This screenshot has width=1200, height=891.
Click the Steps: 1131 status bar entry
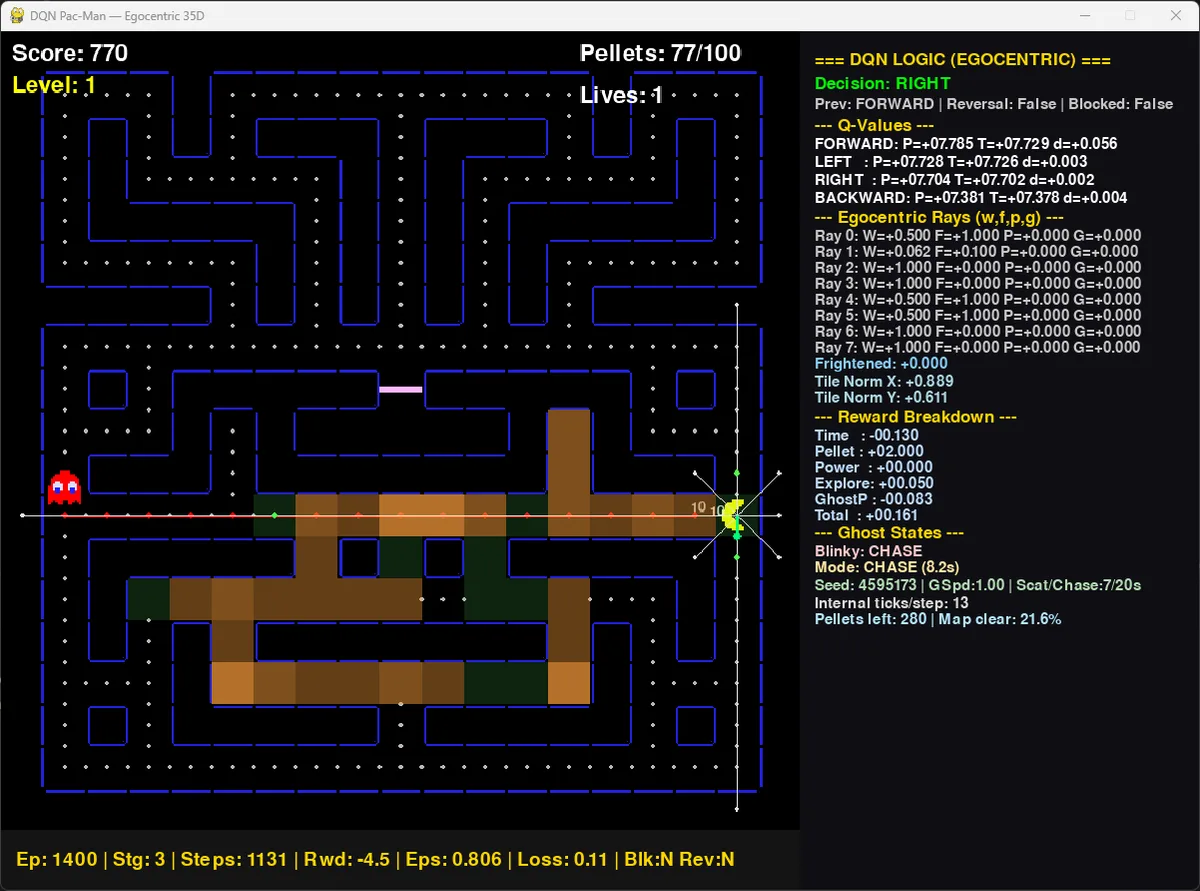point(233,860)
